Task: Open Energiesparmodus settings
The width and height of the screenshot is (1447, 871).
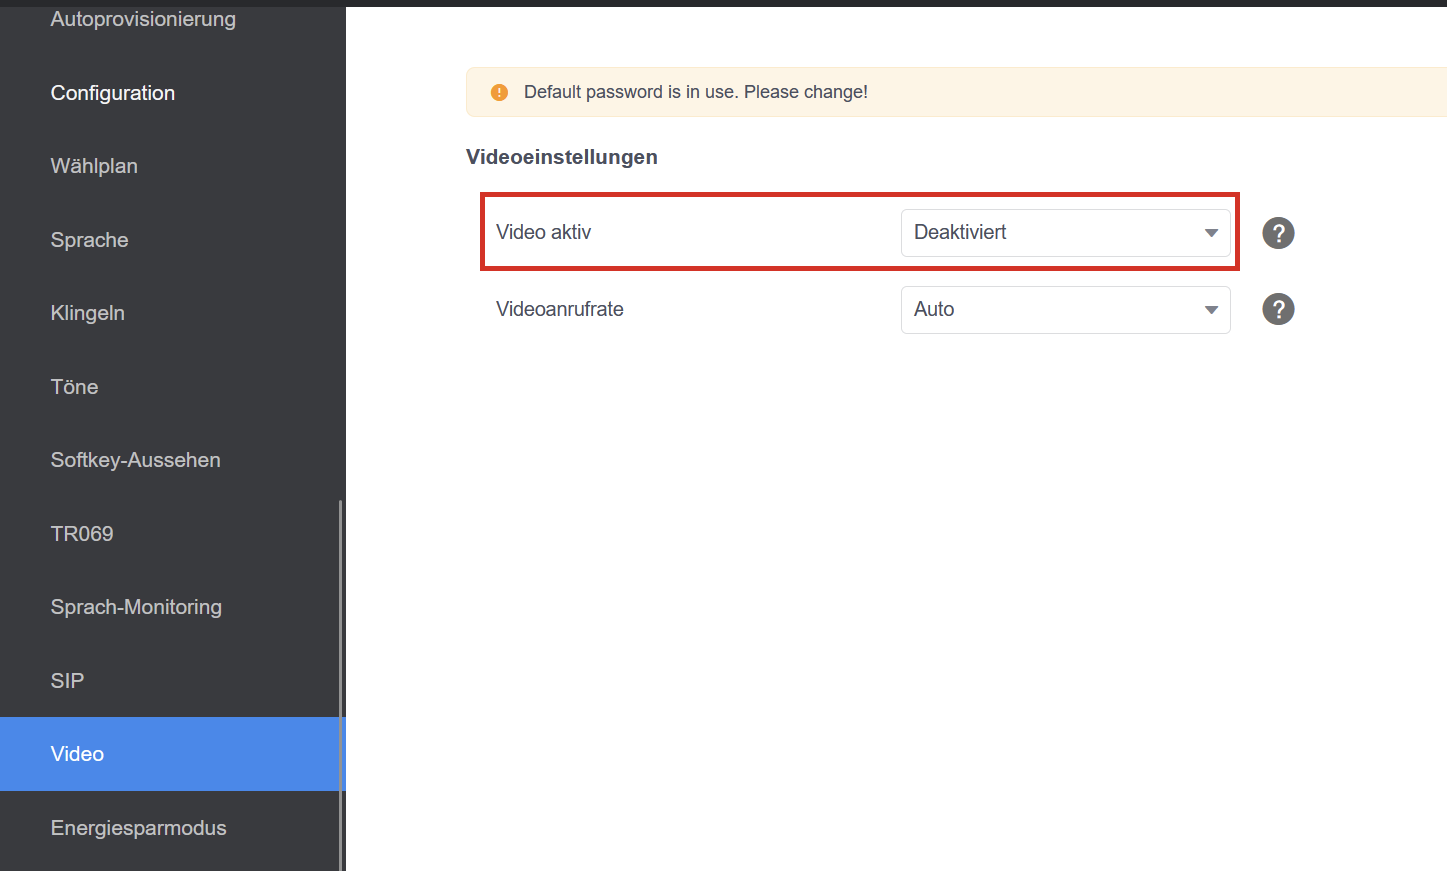Action: pyautogui.click(x=138, y=828)
